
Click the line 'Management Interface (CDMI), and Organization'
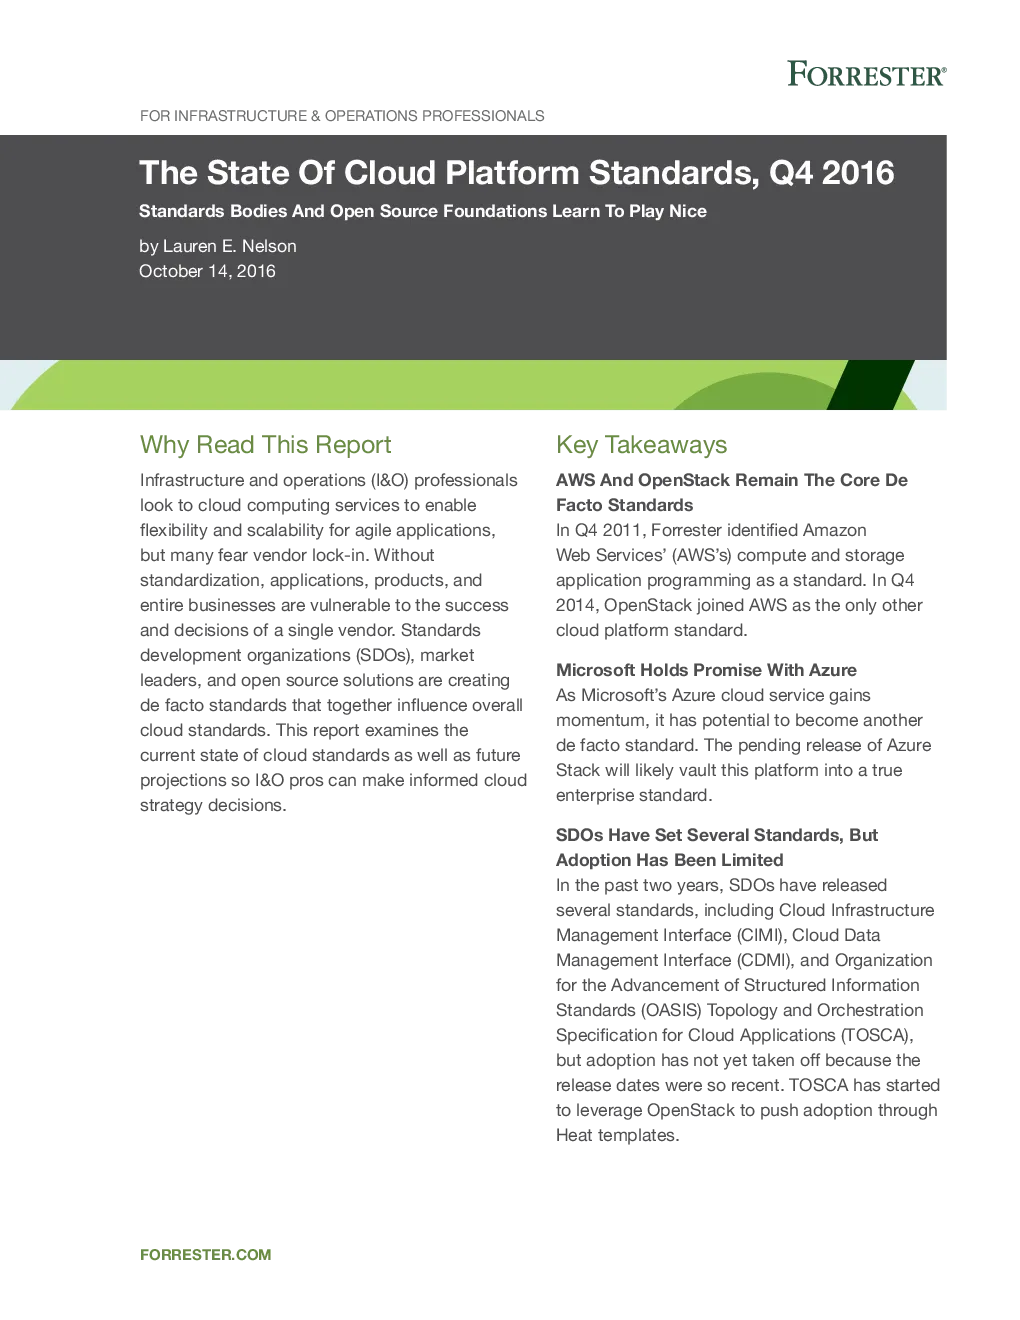click(x=744, y=960)
